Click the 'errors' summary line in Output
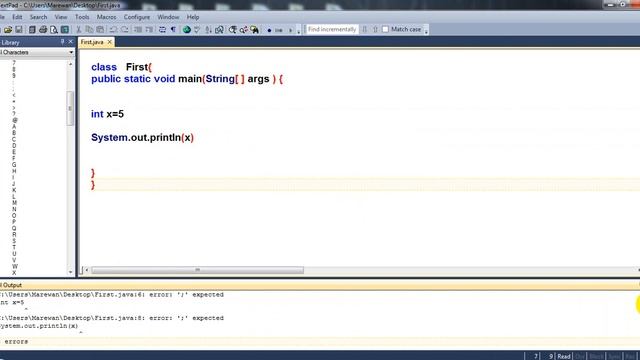 (15, 342)
